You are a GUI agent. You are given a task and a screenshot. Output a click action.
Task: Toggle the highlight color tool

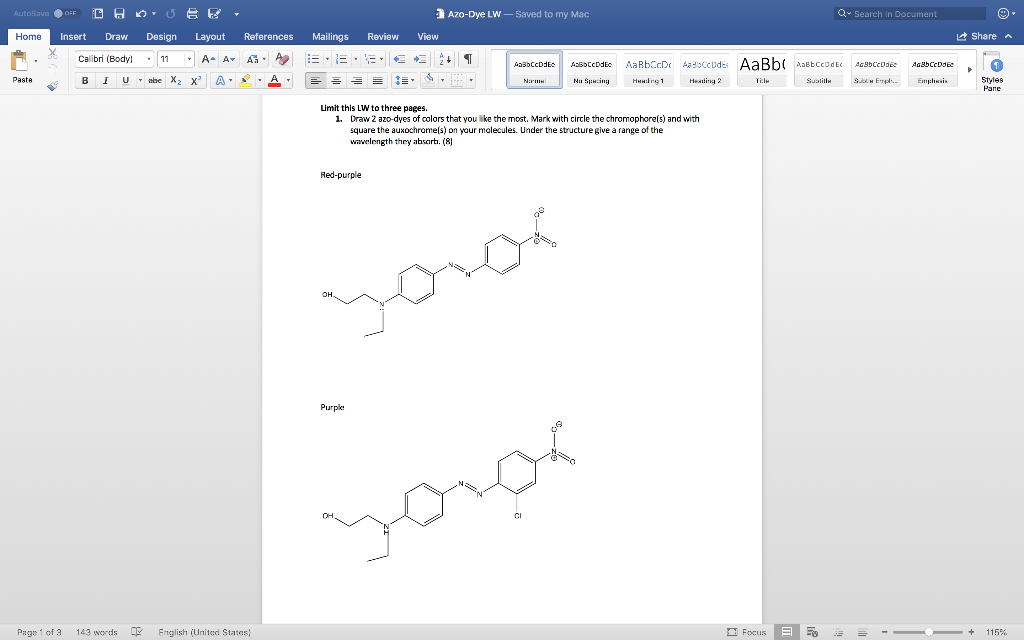click(x=246, y=81)
